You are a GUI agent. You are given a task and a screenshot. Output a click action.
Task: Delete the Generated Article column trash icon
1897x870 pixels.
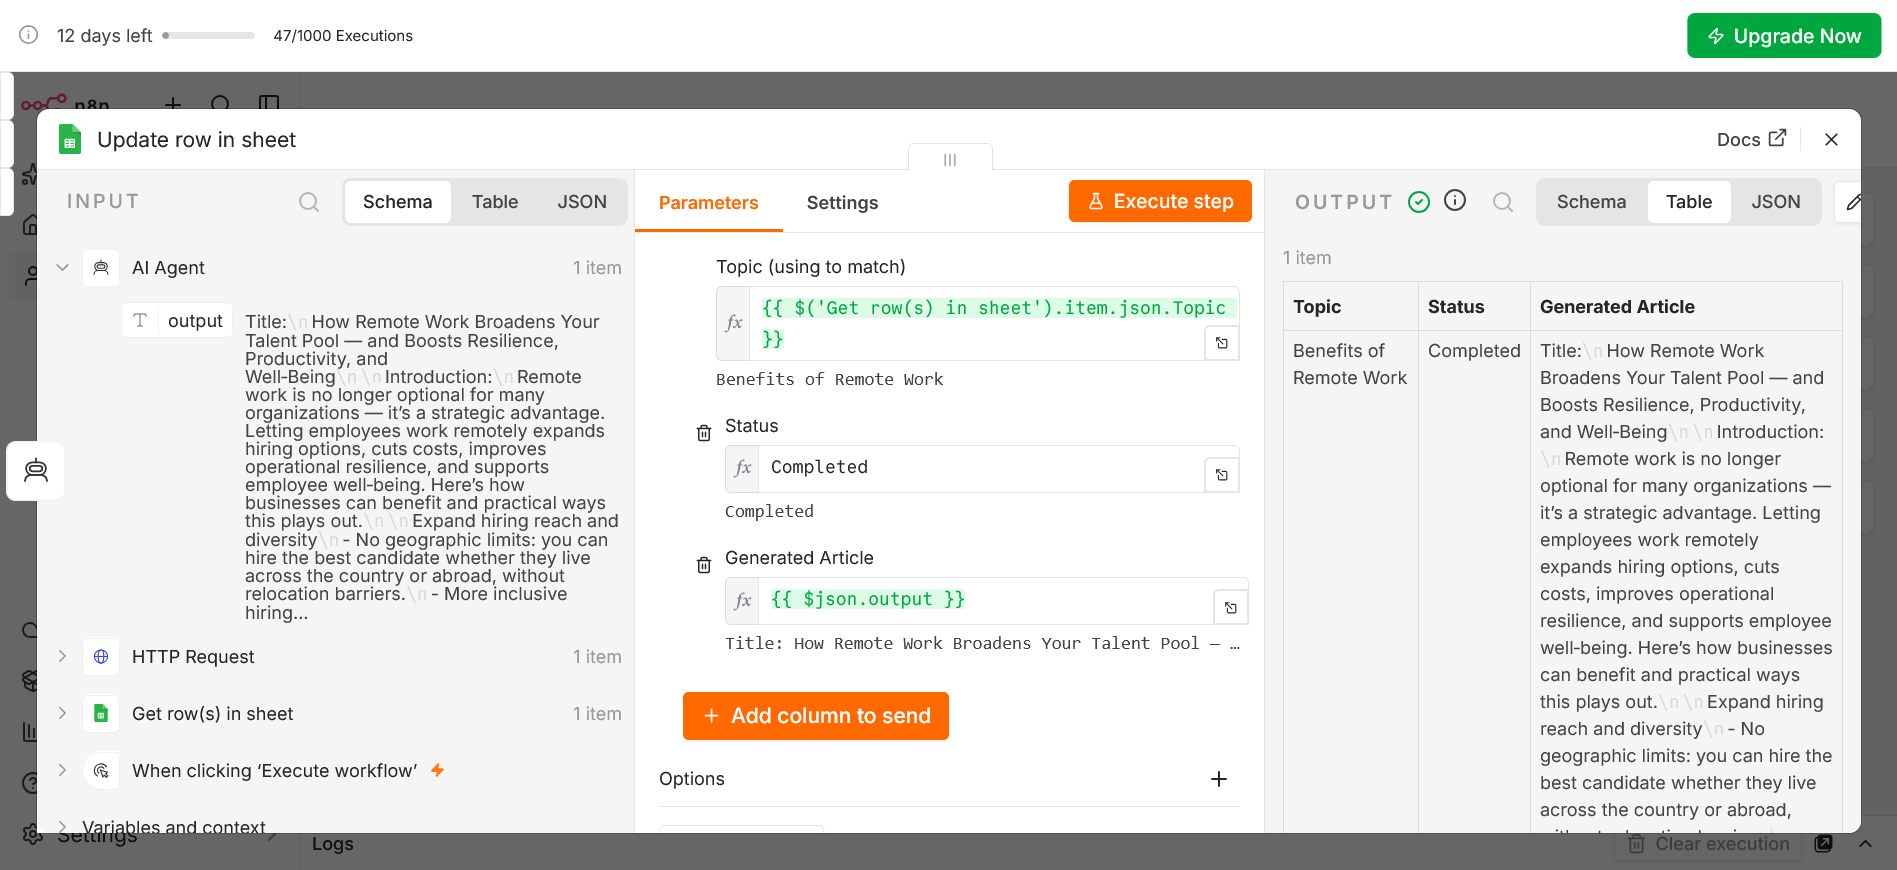(x=704, y=565)
